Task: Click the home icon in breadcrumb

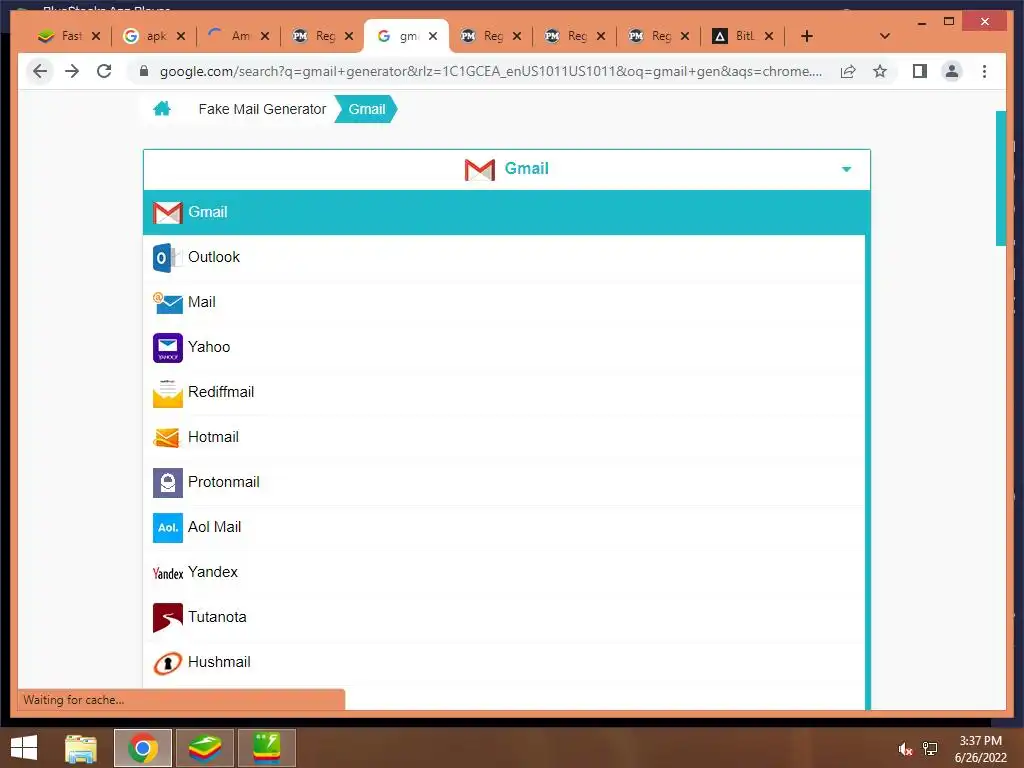Action: (x=162, y=109)
